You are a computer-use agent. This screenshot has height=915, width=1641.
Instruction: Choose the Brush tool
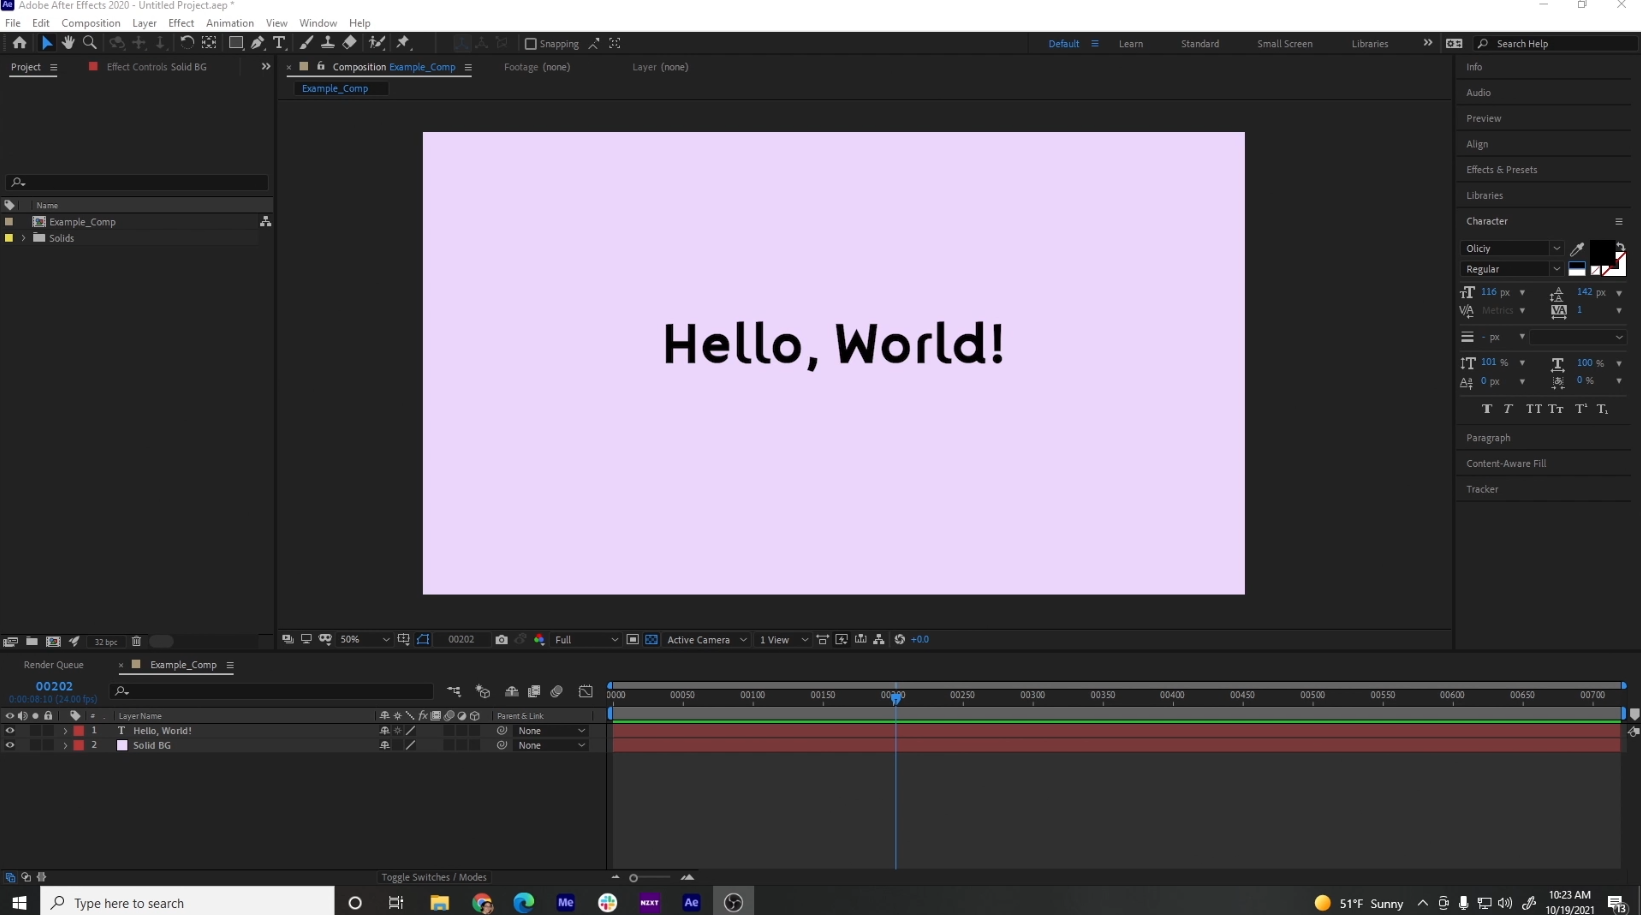tap(306, 43)
